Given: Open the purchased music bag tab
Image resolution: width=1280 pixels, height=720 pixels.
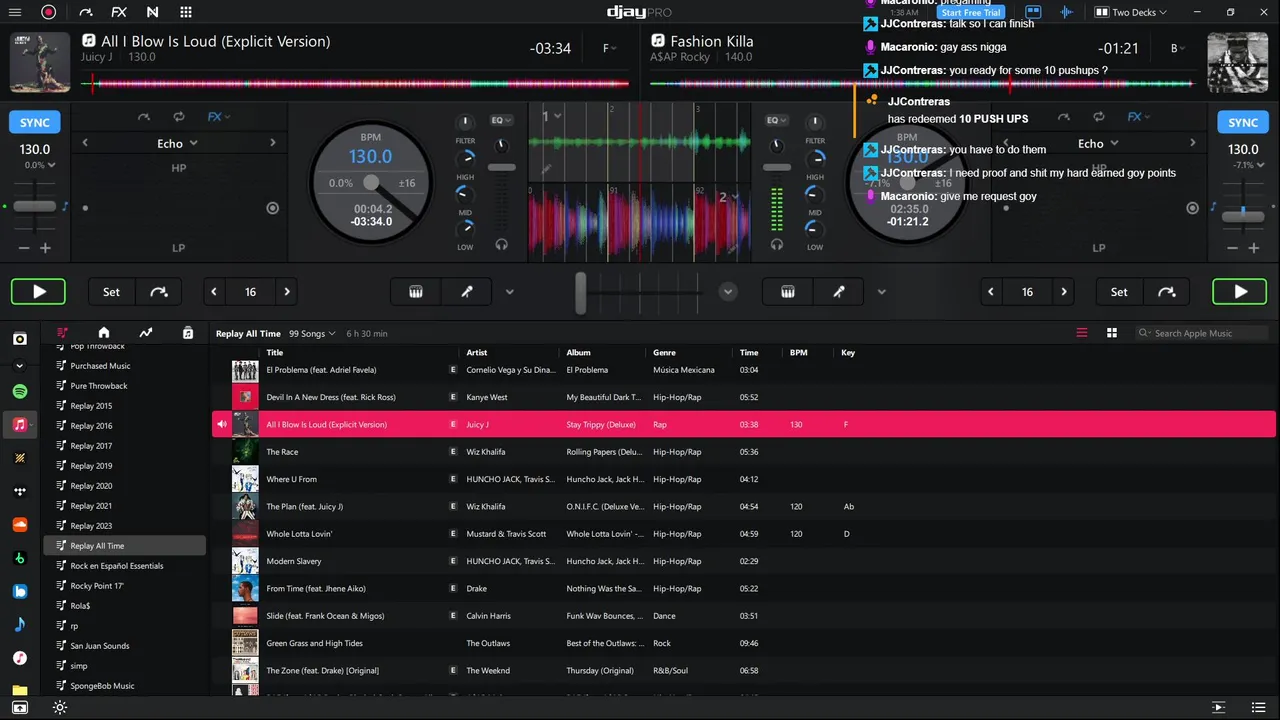Looking at the screenshot, I should click(188, 333).
